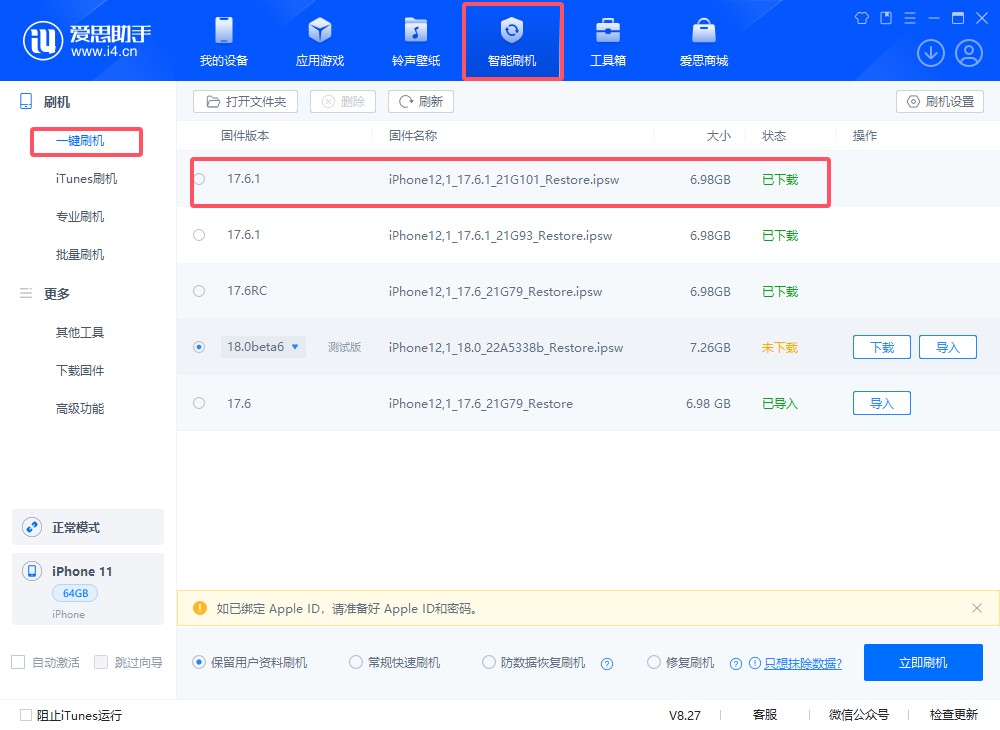The width and height of the screenshot is (1000, 730).
Task: Open the 工具箱 toolbox tab
Action: click(608, 41)
